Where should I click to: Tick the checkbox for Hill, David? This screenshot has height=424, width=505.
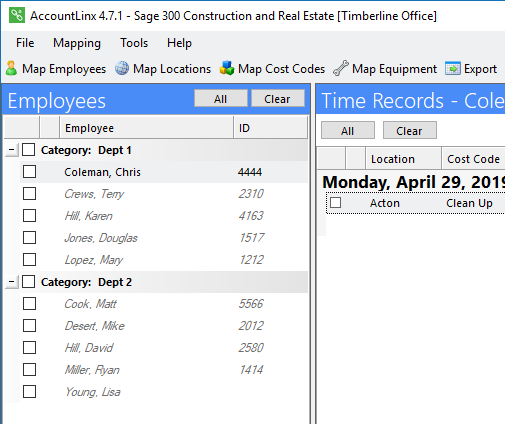click(30, 348)
